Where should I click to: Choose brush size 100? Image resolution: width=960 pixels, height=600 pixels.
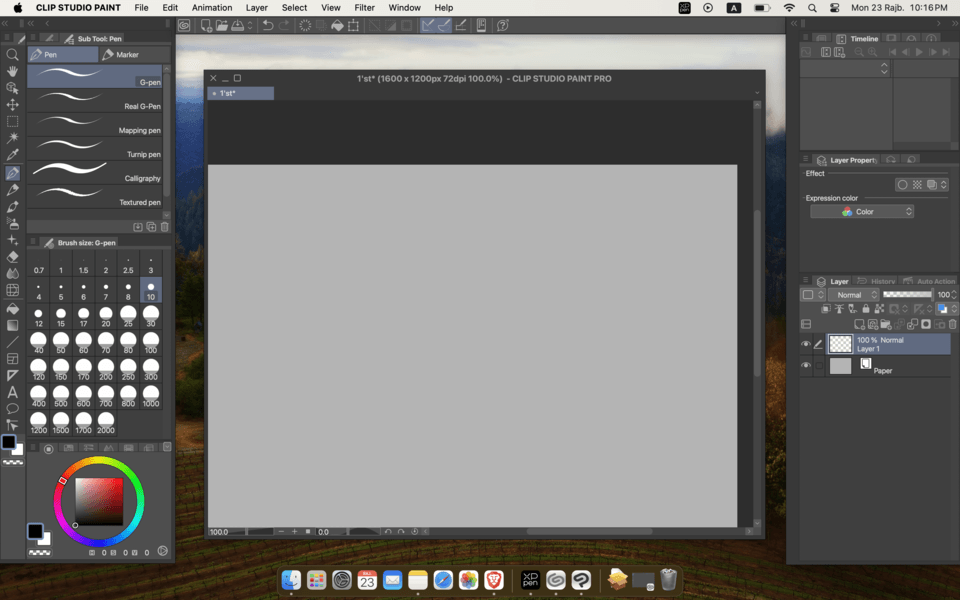(151, 343)
